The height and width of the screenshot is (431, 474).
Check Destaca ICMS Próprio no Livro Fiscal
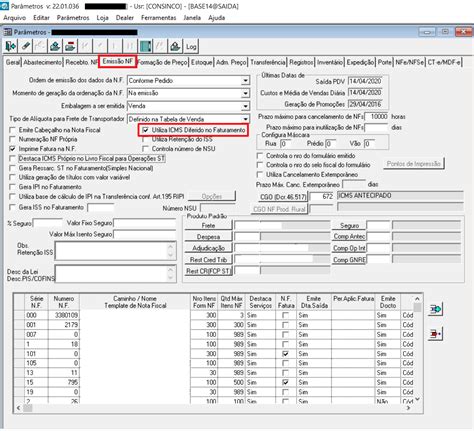click(x=13, y=158)
